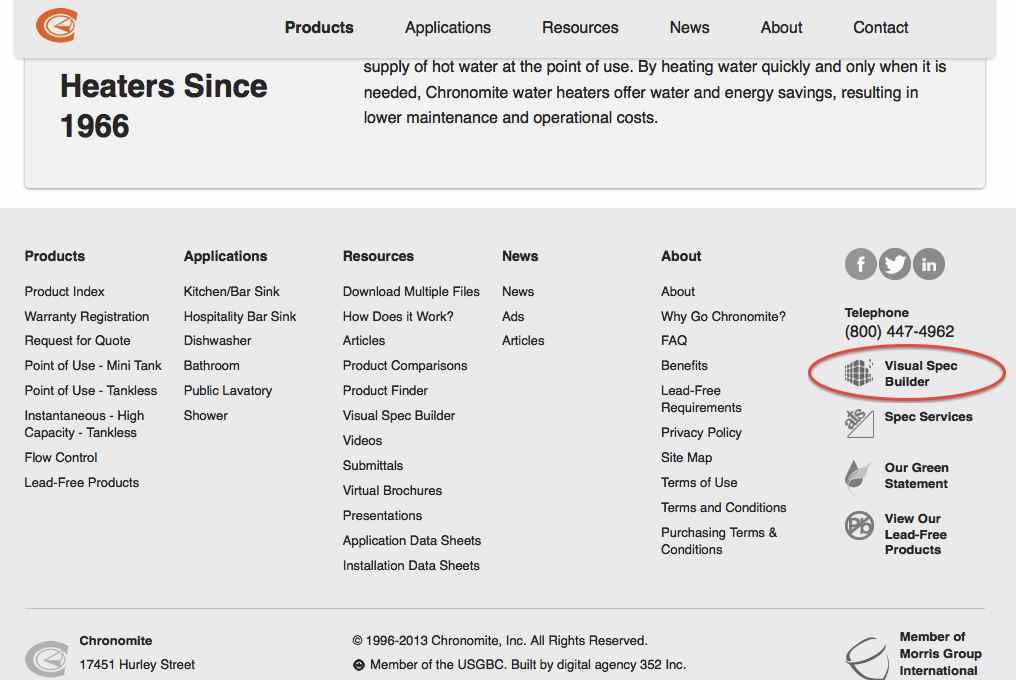The height and width of the screenshot is (680, 1016).
Task: Open Lead-Free Requirements link
Action: (x=701, y=399)
